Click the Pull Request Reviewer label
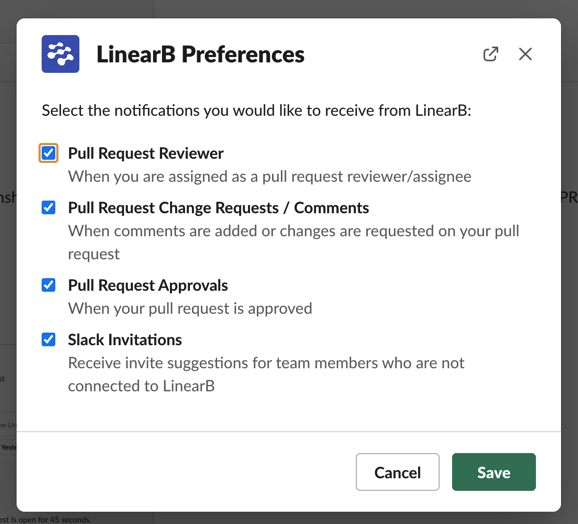Image resolution: width=578 pixels, height=524 pixels. click(x=146, y=153)
